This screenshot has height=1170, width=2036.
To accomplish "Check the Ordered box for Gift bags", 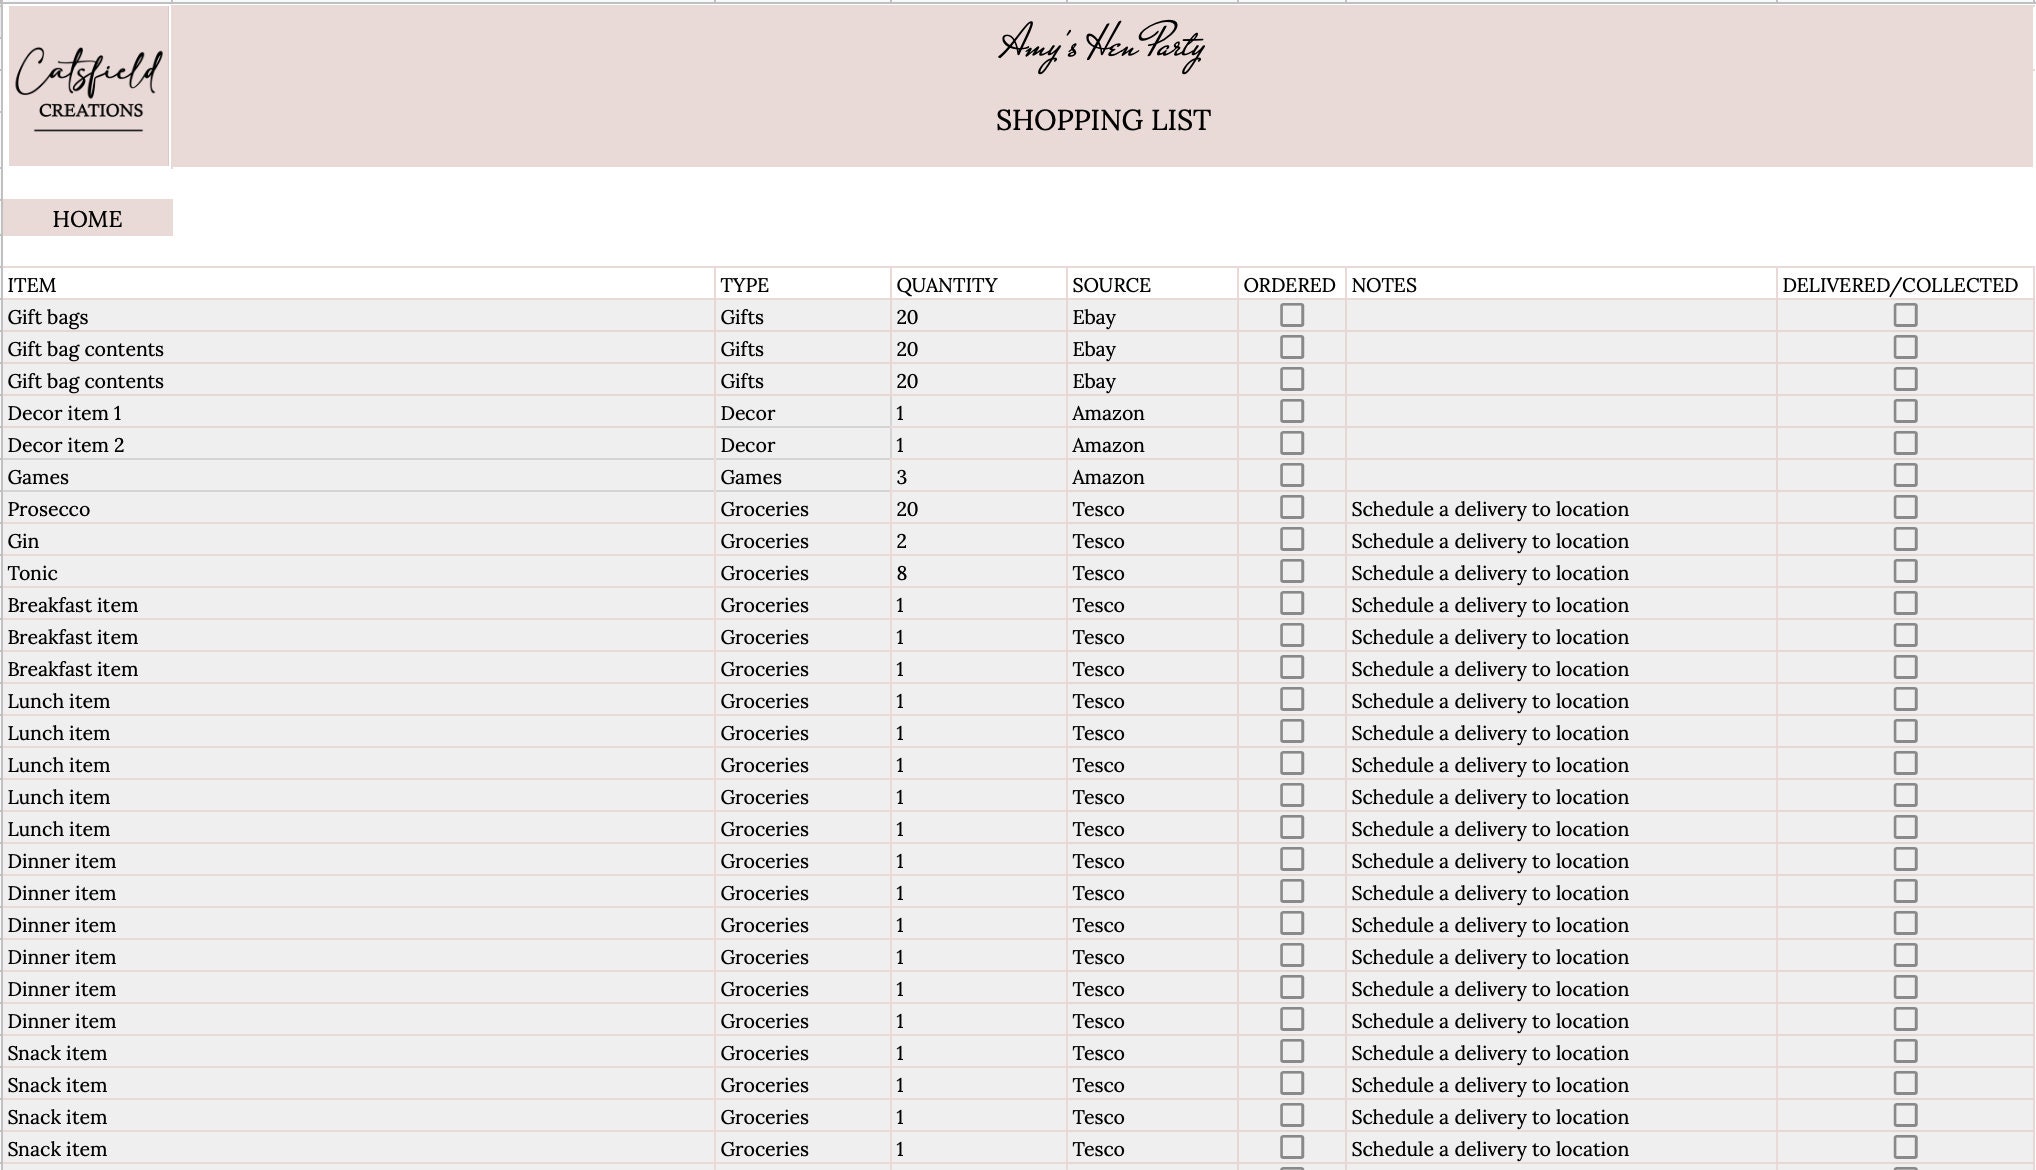I will 1293,315.
